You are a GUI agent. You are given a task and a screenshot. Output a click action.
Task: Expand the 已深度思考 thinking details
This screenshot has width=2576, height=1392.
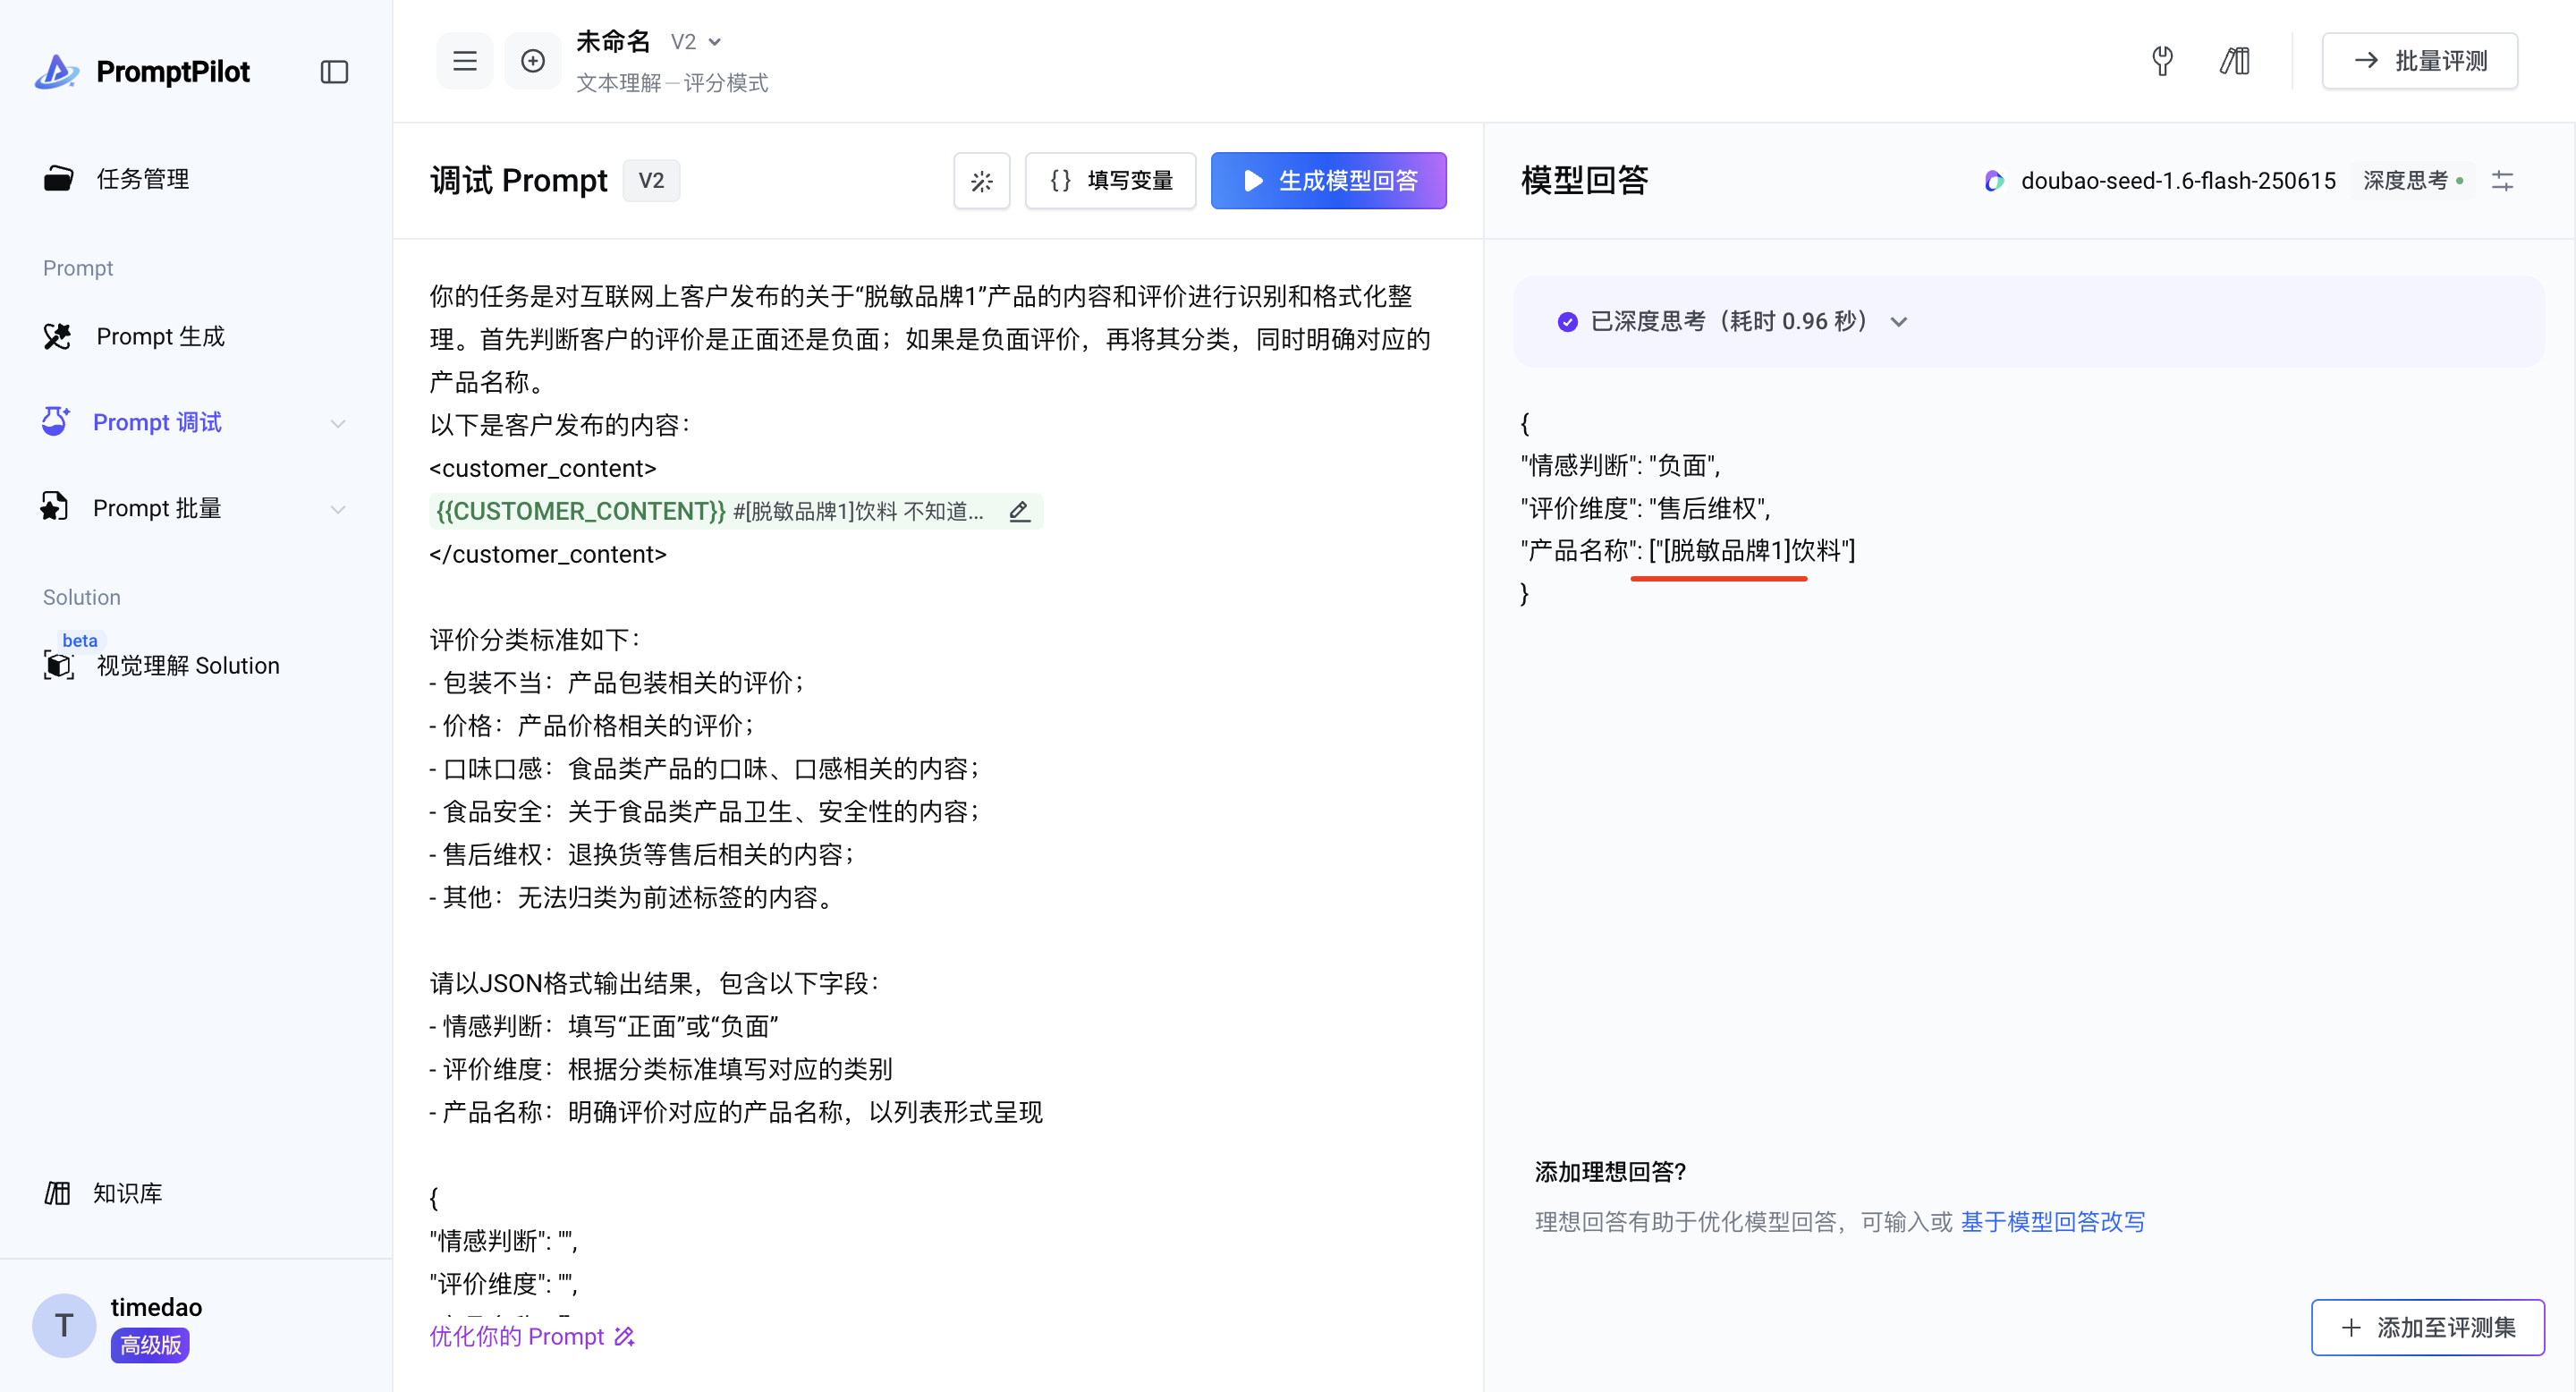(x=1898, y=322)
